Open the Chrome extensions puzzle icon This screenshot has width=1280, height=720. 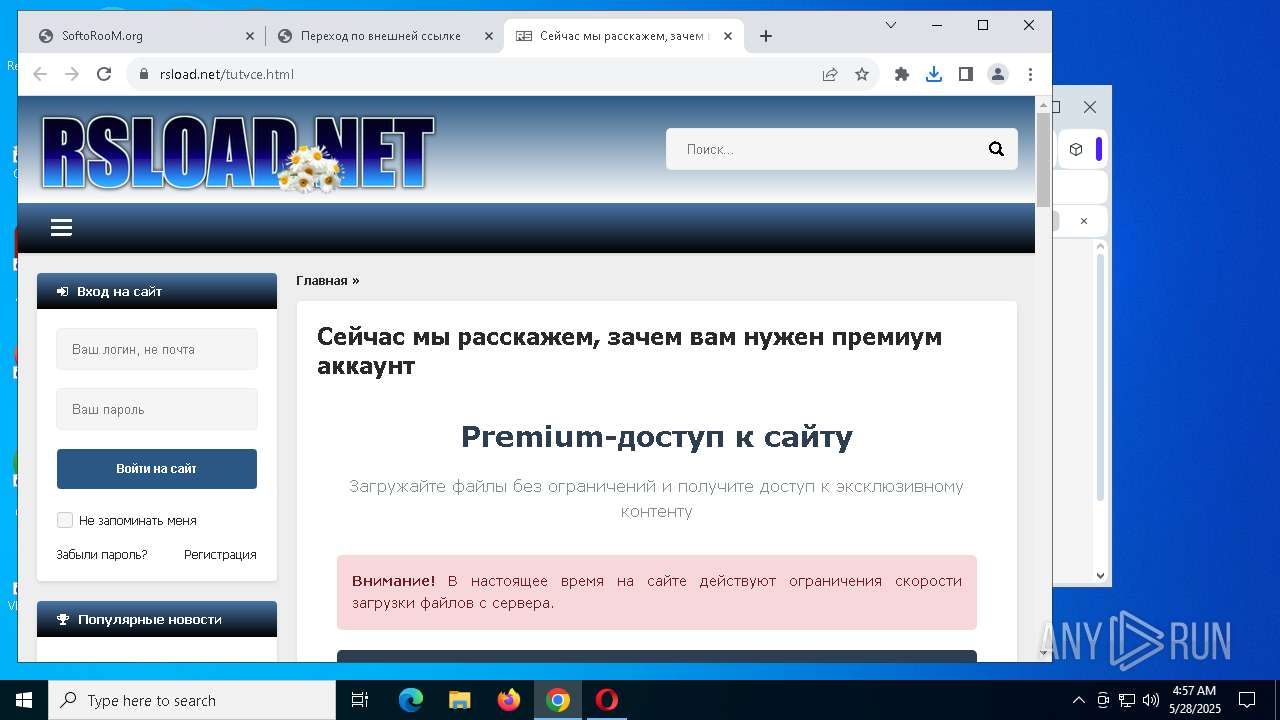[x=902, y=74]
